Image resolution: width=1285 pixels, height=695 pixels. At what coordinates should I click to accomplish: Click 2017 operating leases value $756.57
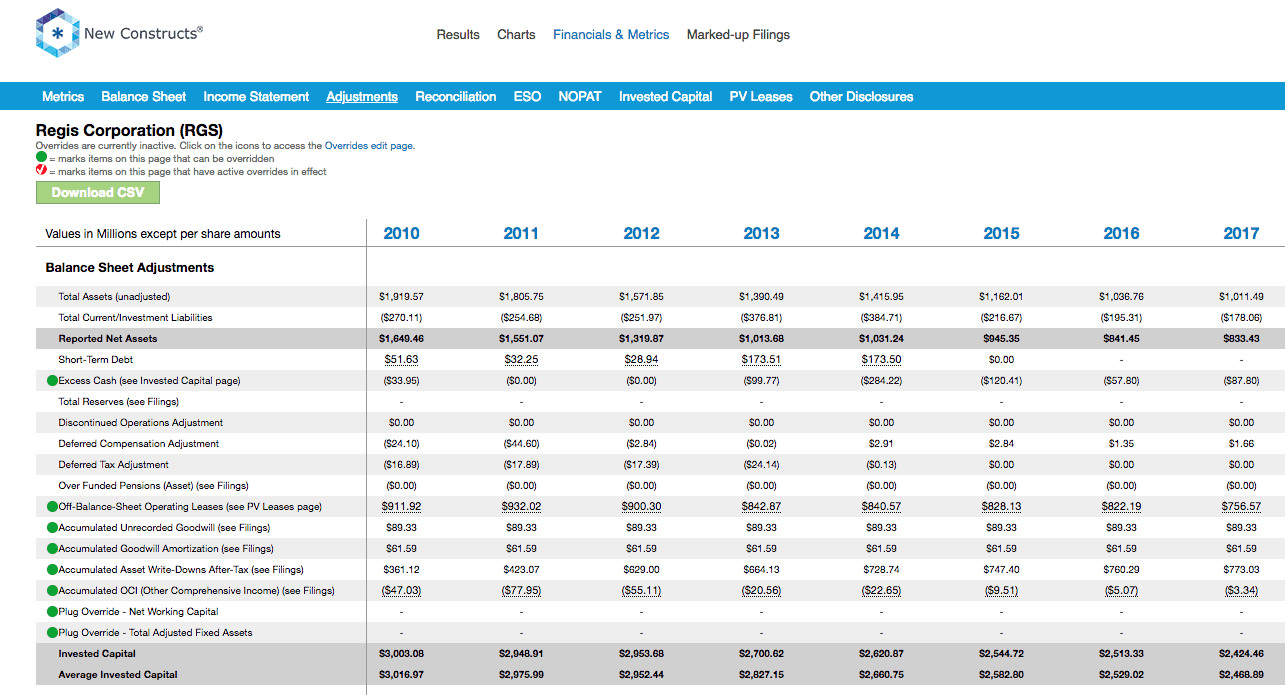pos(1241,507)
